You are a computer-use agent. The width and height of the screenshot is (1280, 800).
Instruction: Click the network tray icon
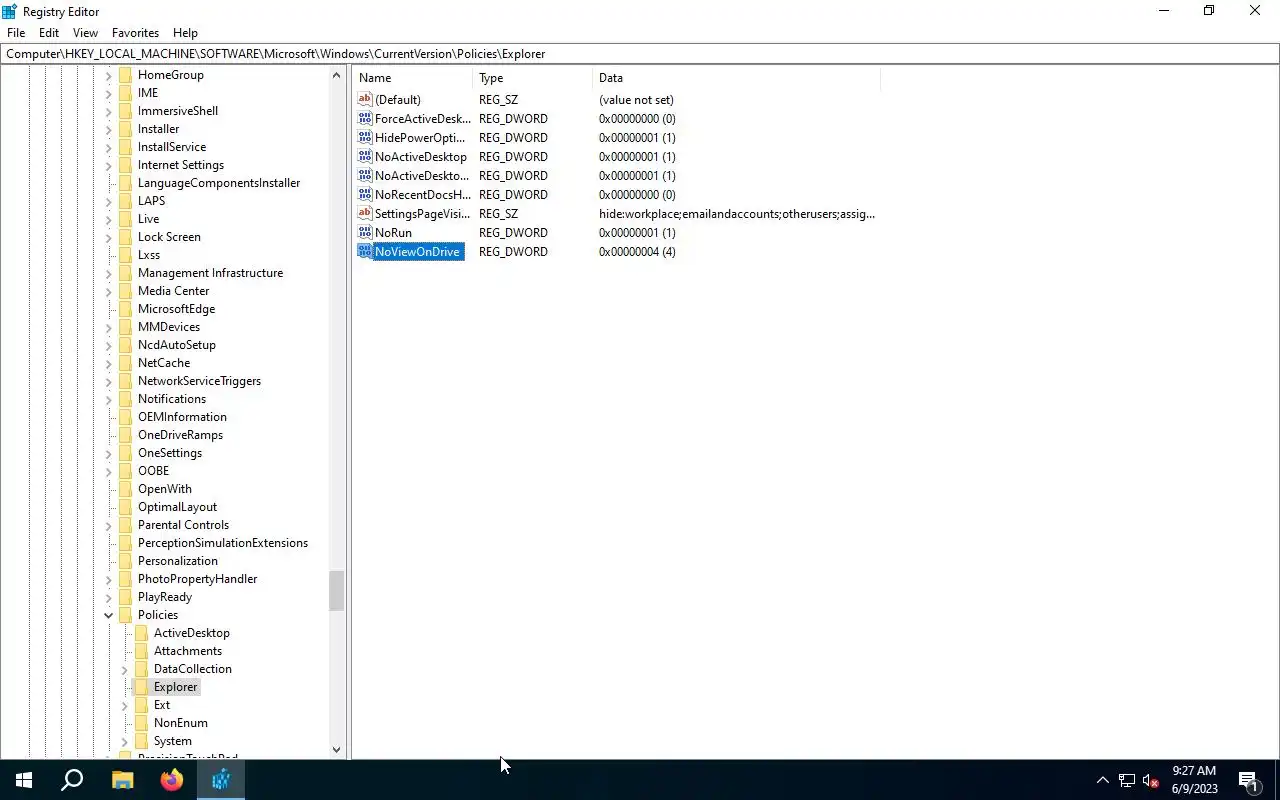pos(1127,780)
